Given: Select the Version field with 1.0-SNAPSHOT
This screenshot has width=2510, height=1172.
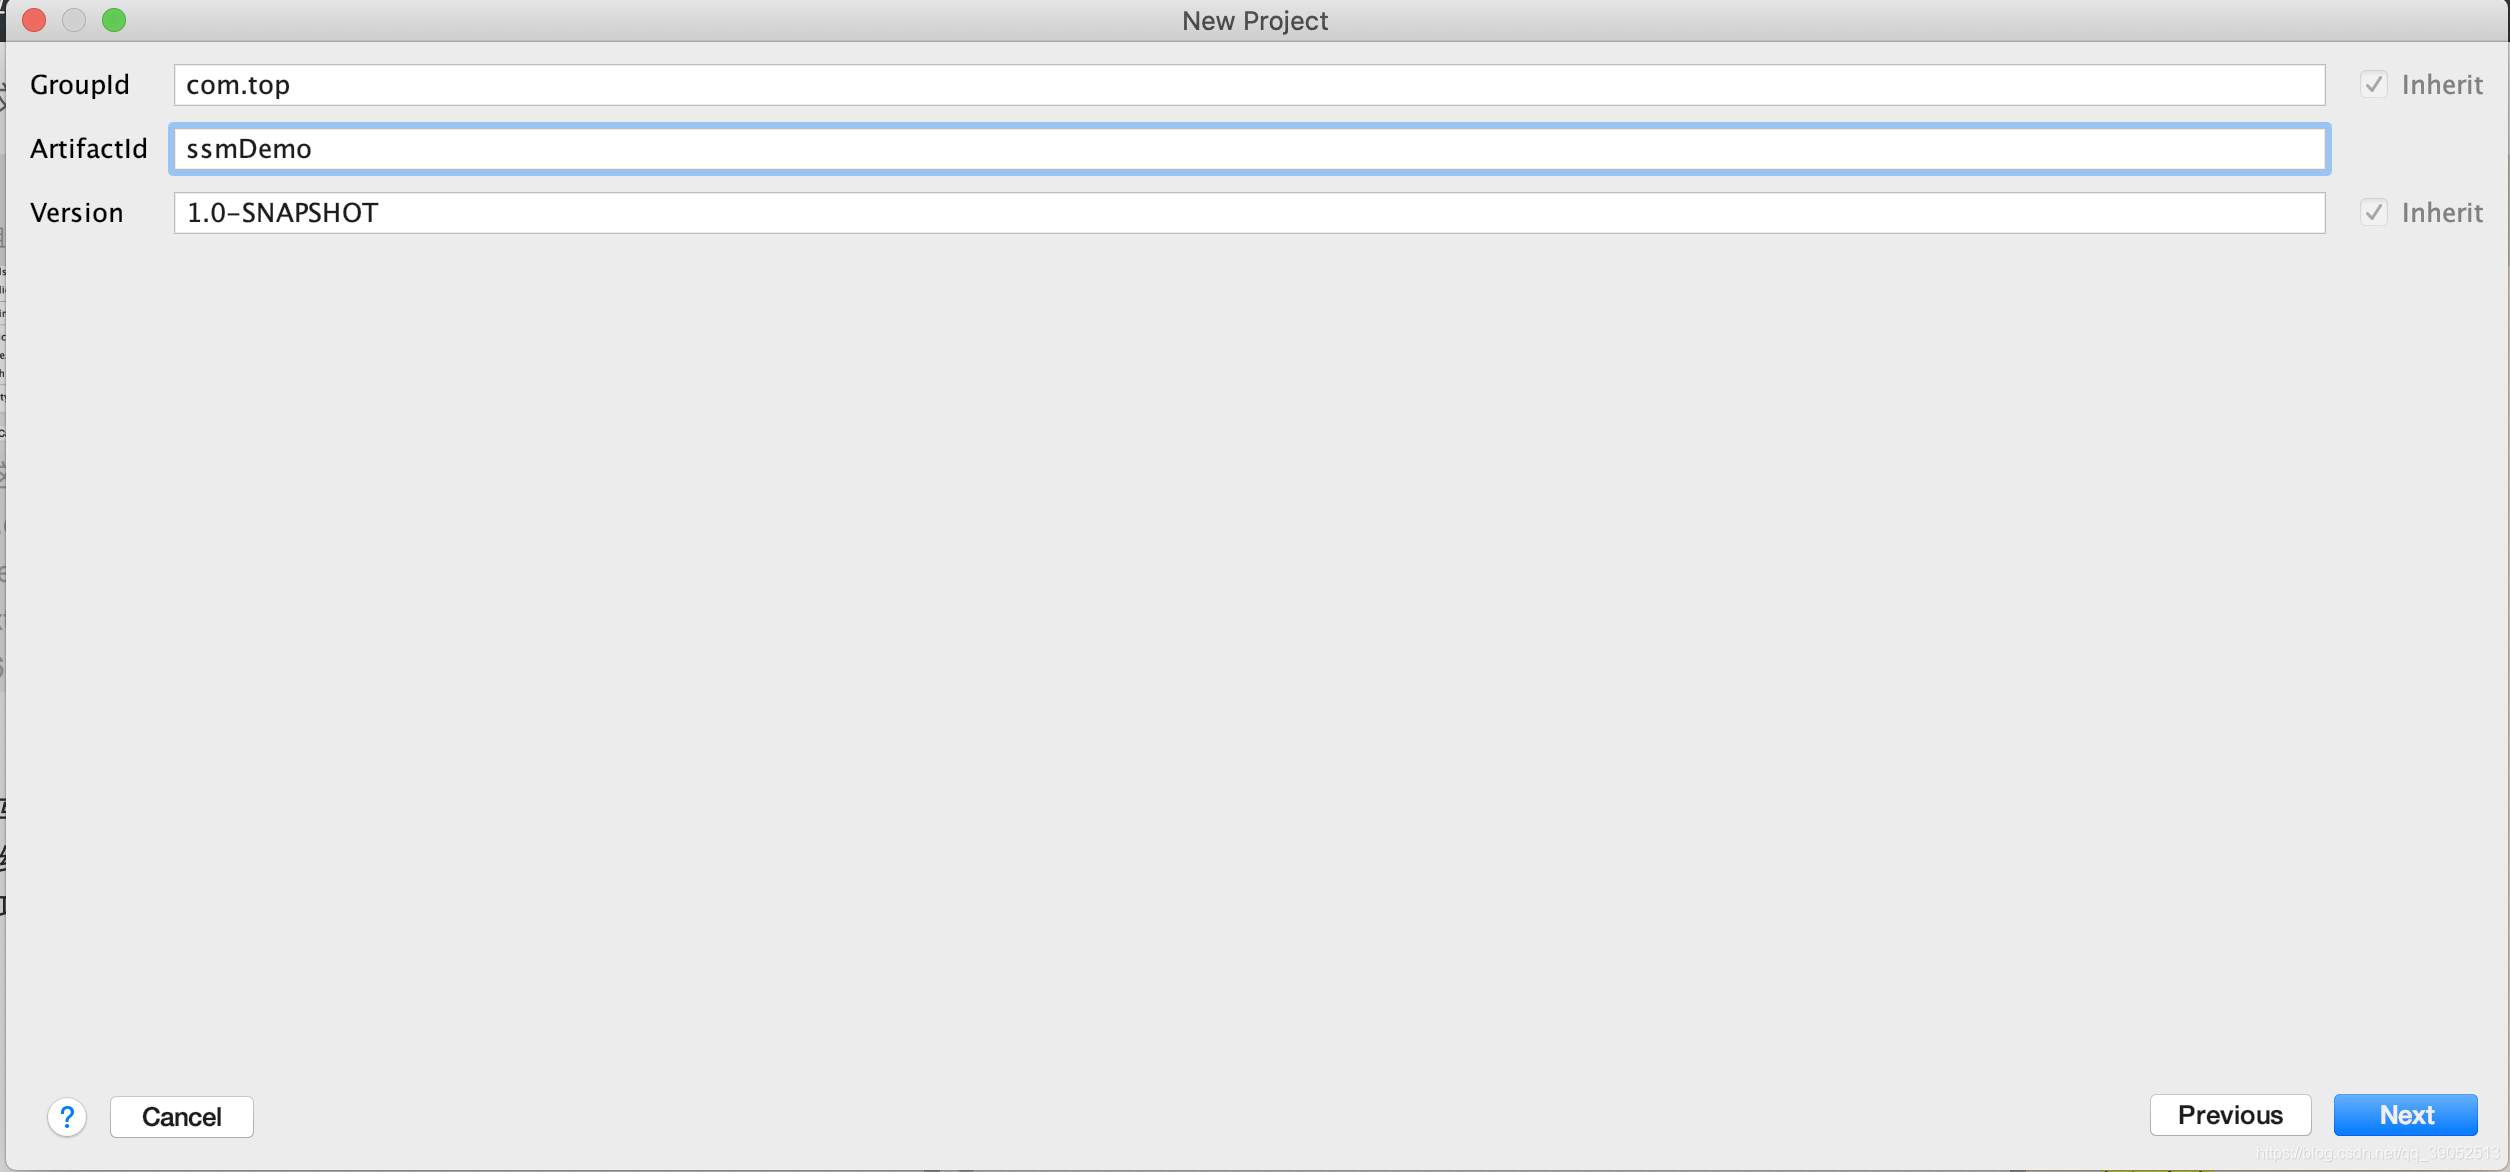Looking at the screenshot, I should (x=1248, y=213).
